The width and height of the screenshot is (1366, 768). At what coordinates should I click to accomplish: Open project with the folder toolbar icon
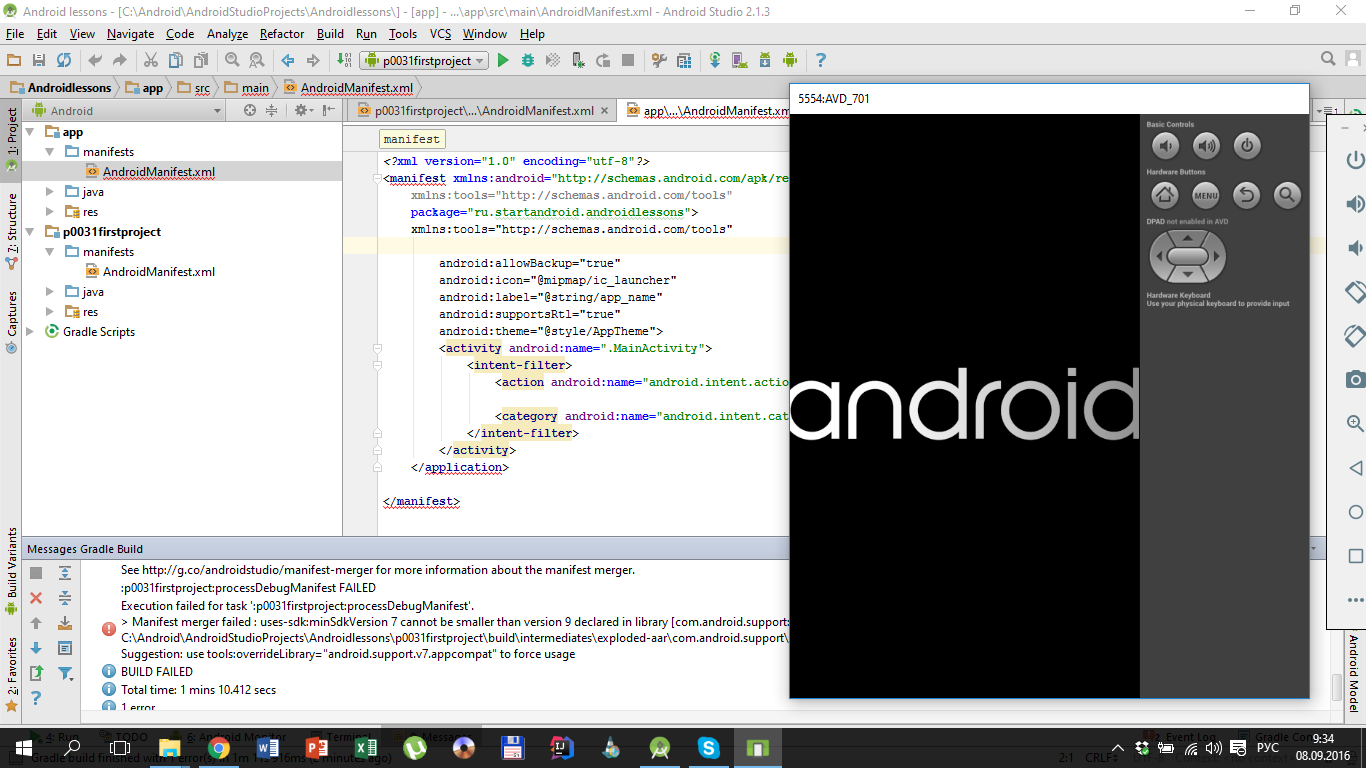click(14, 60)
